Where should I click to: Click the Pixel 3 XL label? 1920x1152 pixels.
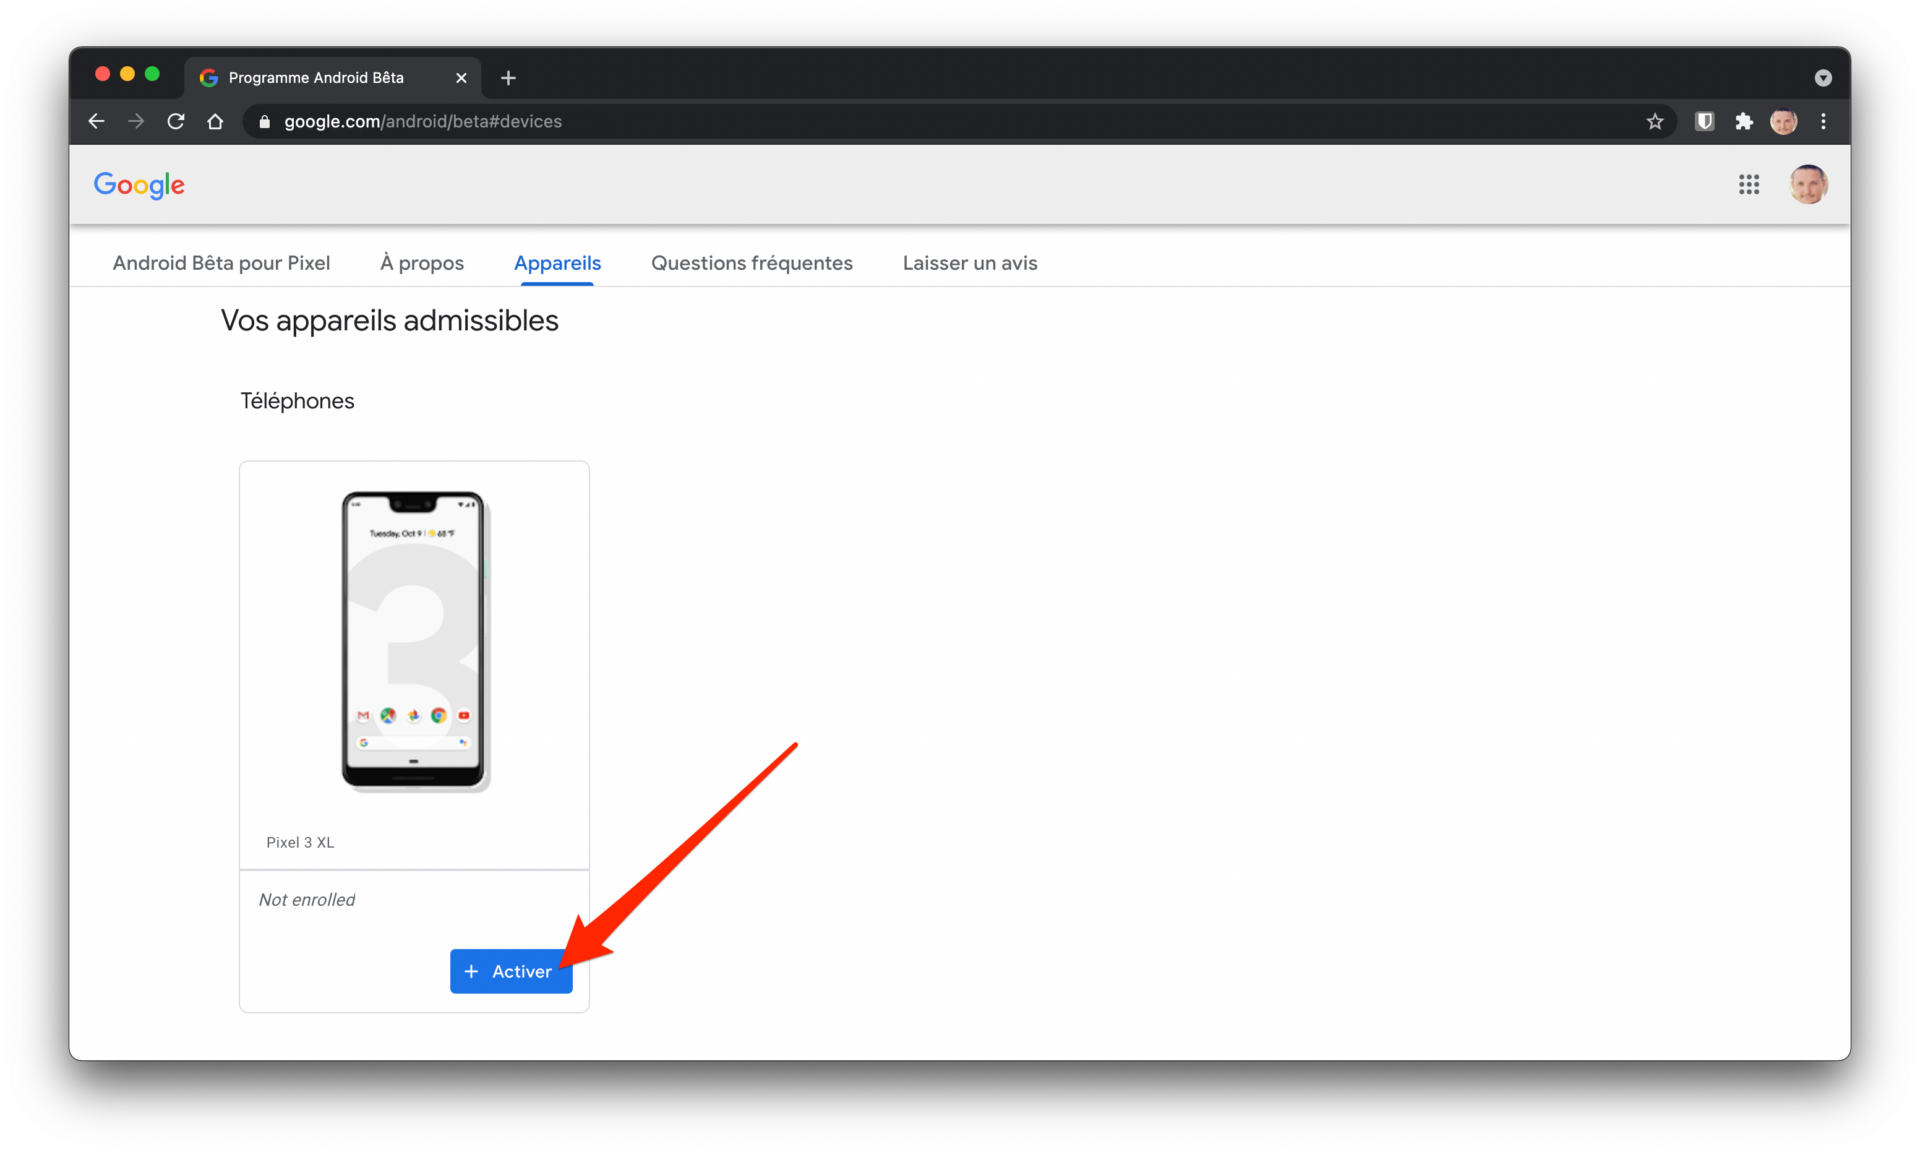(x=300, y=842)
